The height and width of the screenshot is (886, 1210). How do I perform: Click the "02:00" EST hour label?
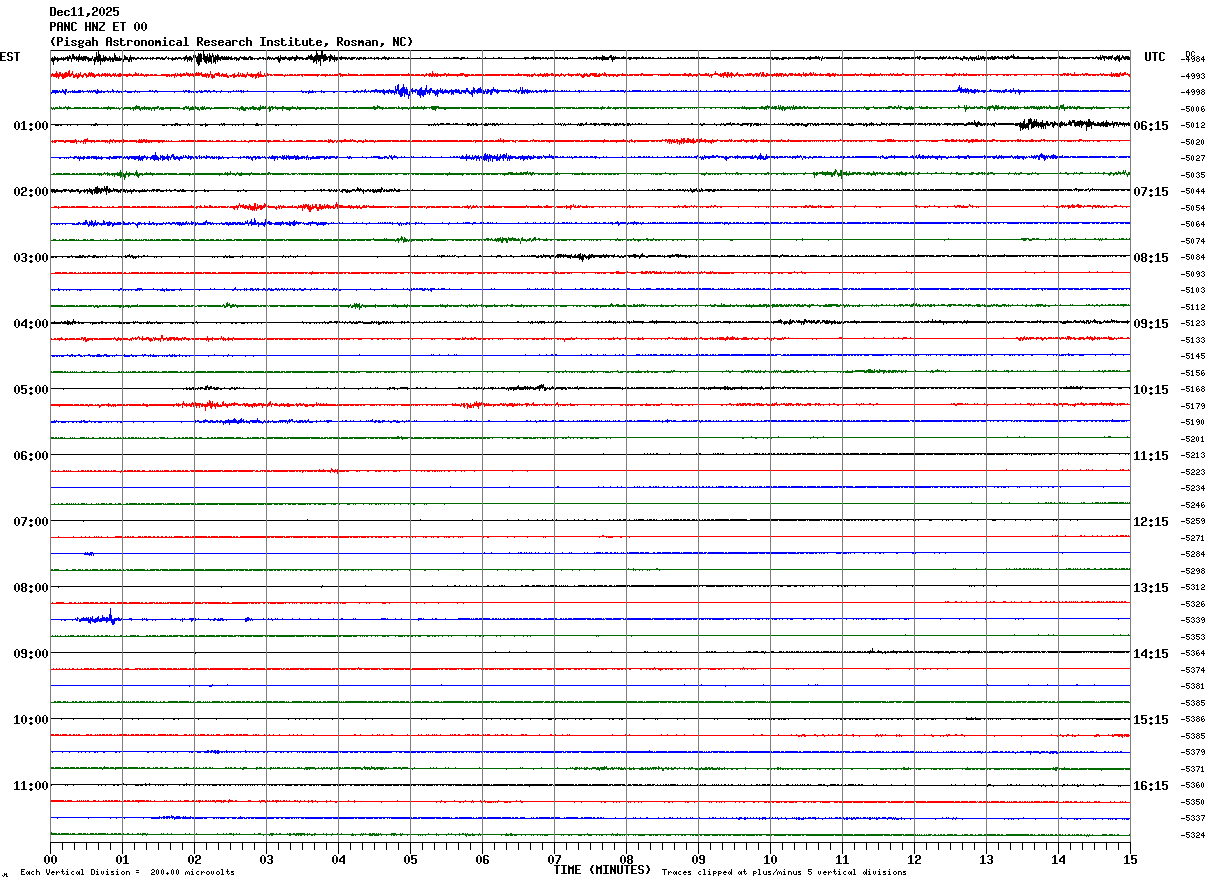pos(31,192)
